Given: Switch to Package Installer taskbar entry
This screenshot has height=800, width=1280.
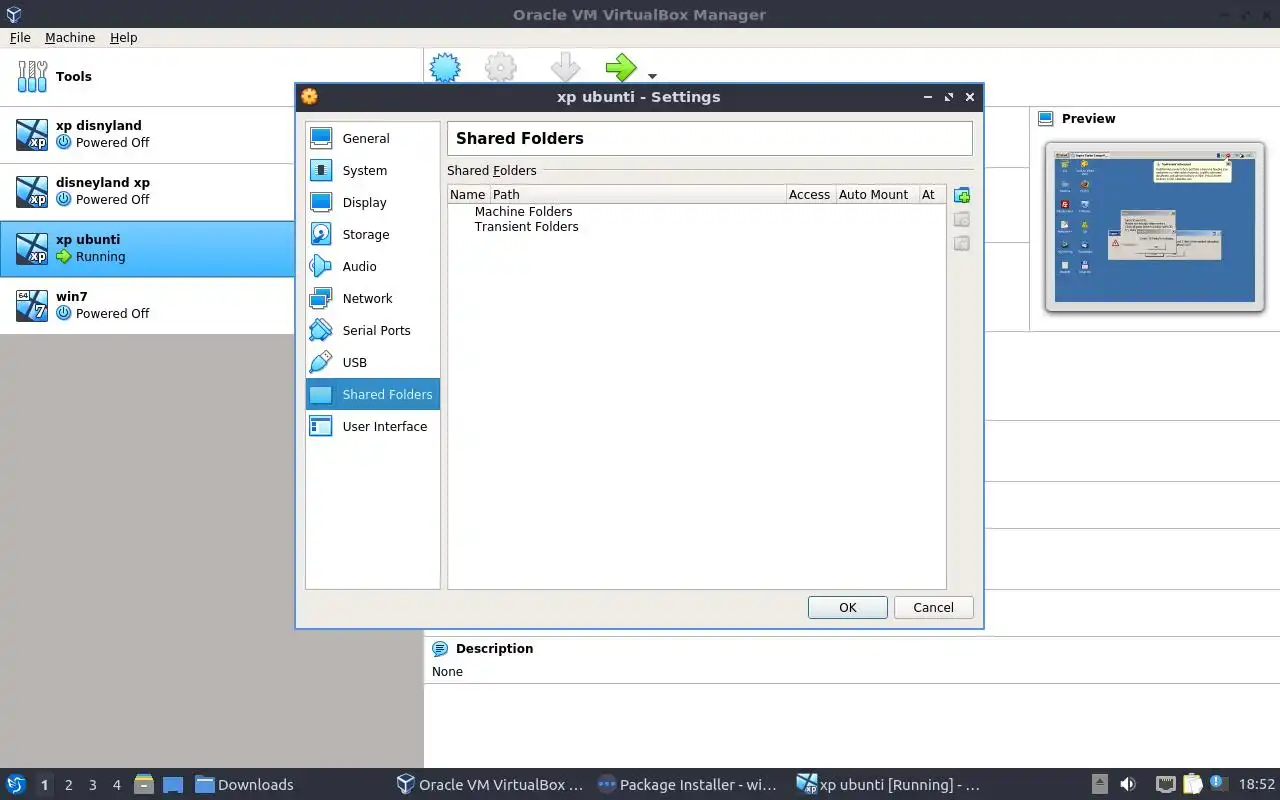Looking at the screenshot, I should click(687, 784).
